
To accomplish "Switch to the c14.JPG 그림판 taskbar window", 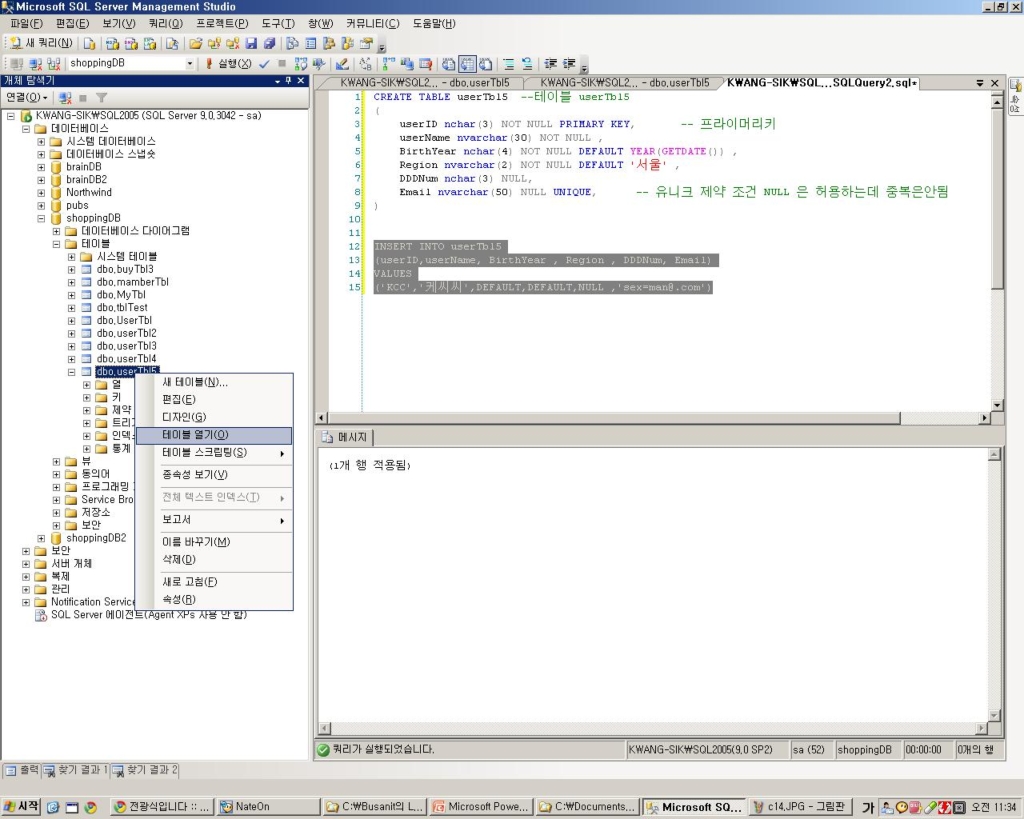I will click(x=799, y=807).
